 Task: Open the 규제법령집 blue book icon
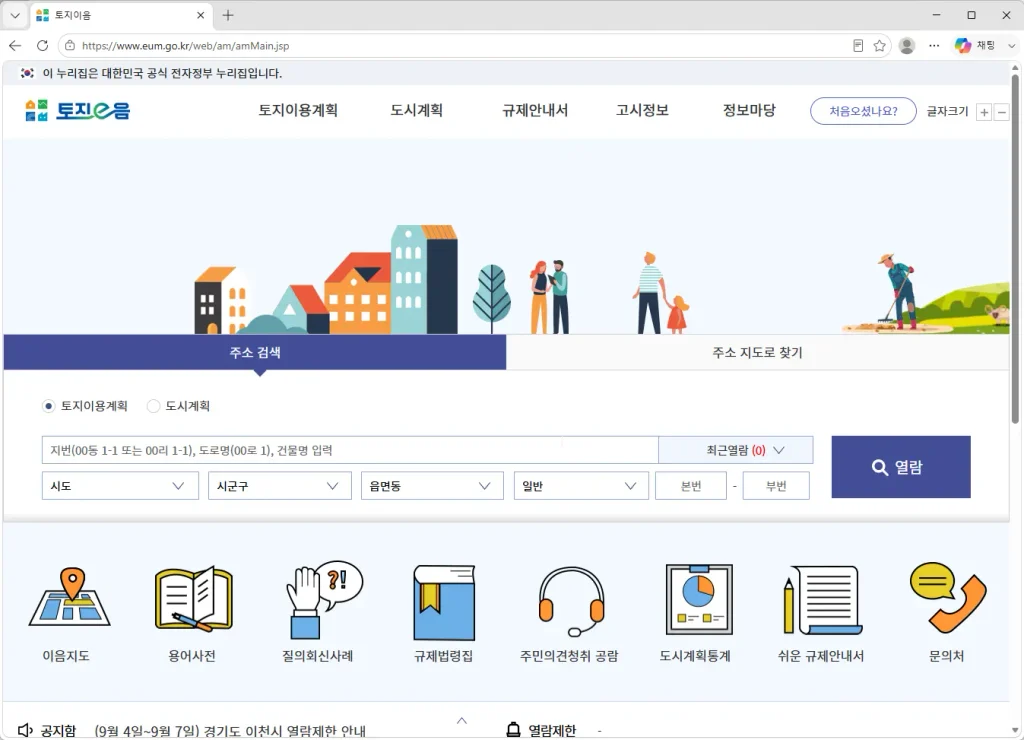point(444,602)
